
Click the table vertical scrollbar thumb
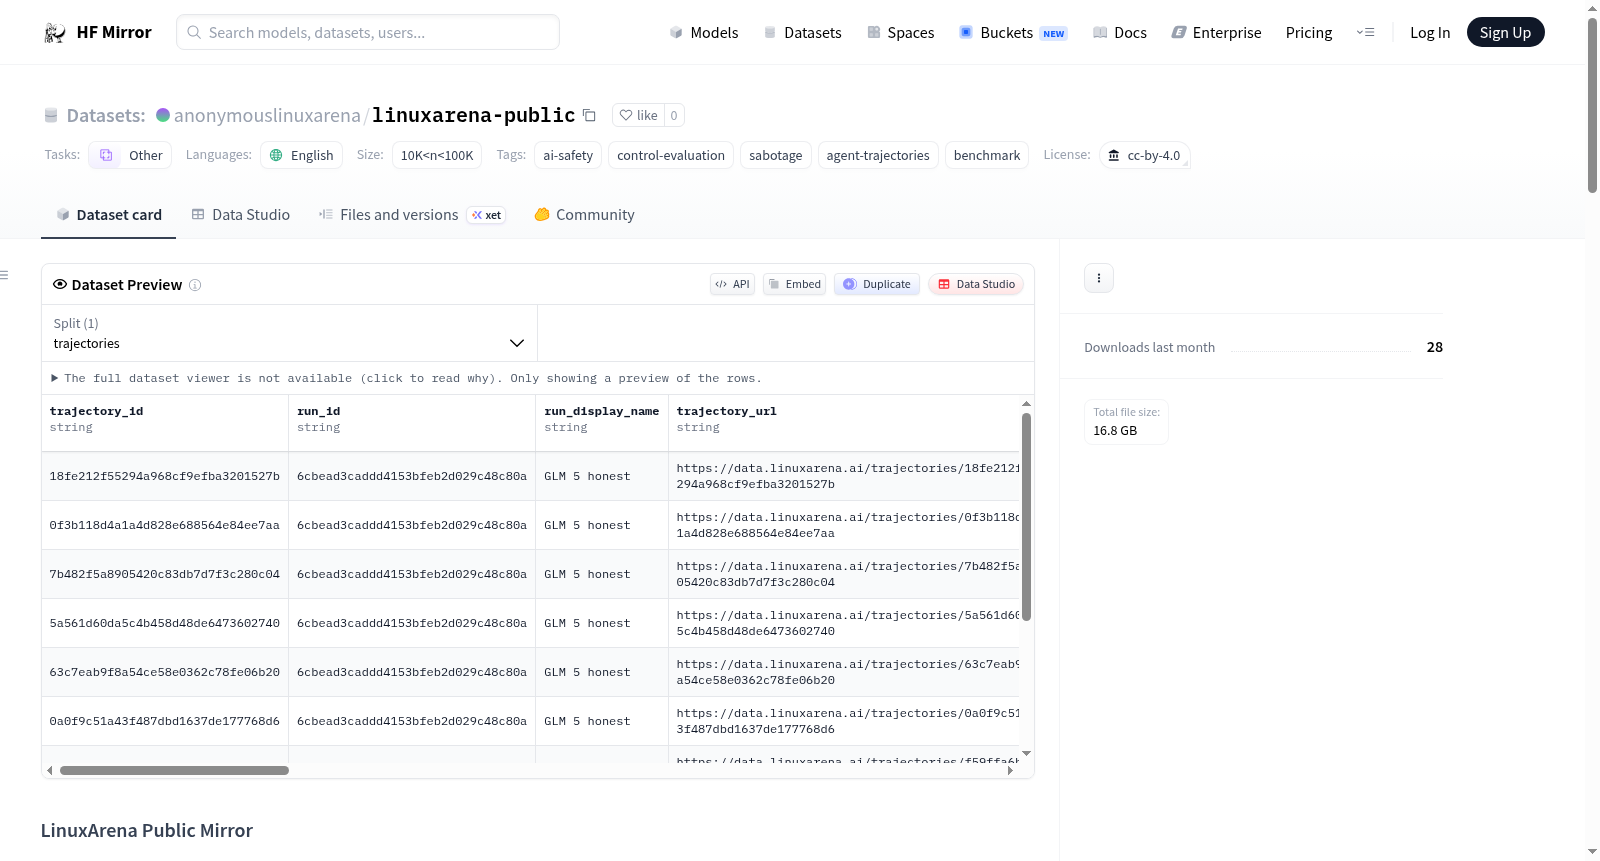(1026, 517)
